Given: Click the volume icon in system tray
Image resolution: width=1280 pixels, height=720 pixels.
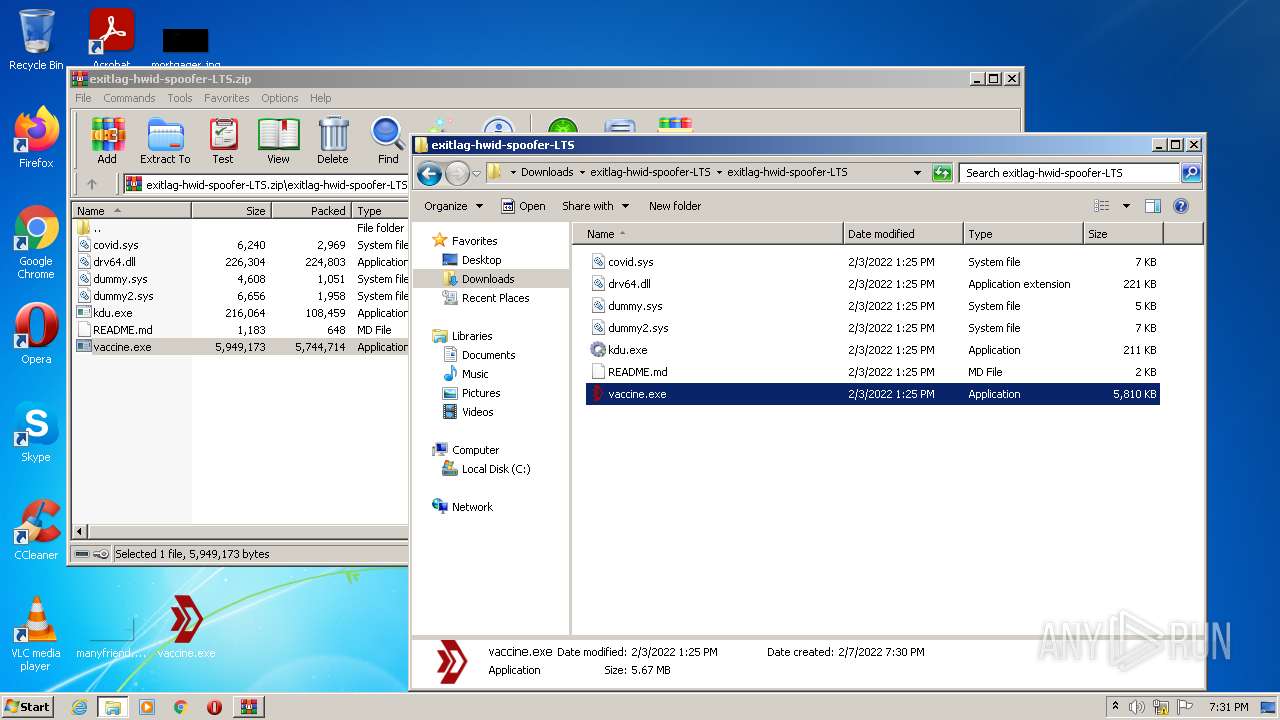Looking at the screenshot, I should tap(1136, 707).
